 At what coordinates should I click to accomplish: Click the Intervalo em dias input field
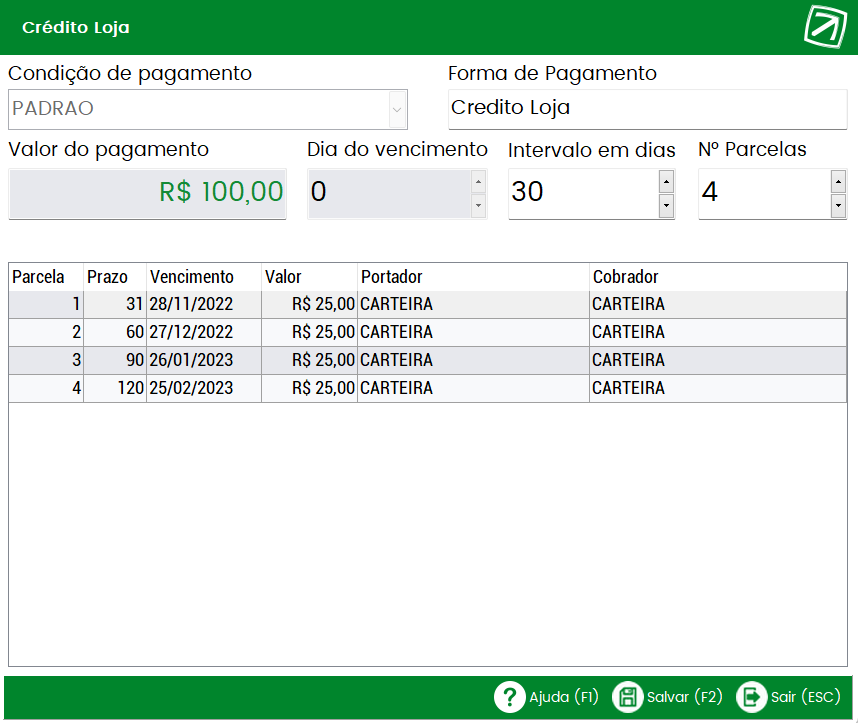coord(583,194)
